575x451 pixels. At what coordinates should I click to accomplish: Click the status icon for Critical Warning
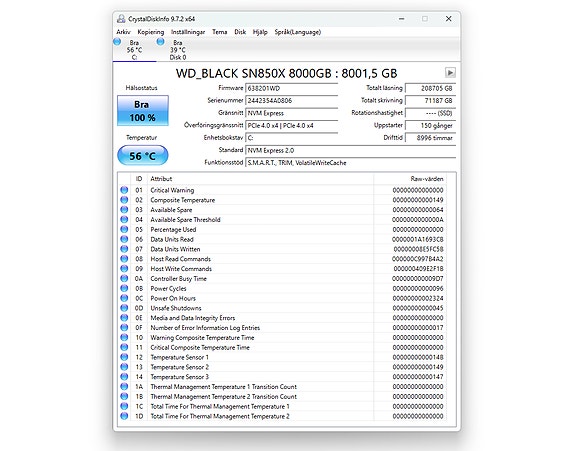[124, 190]
